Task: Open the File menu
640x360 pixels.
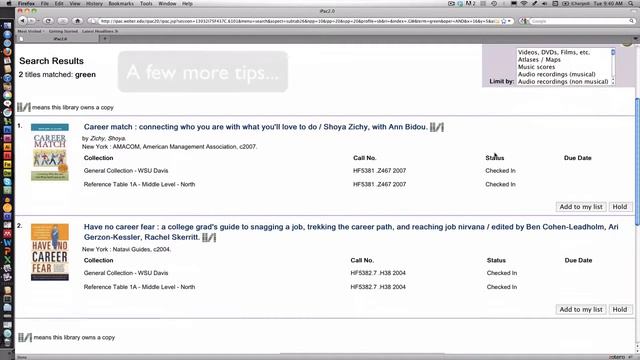Action: [44, 3]
